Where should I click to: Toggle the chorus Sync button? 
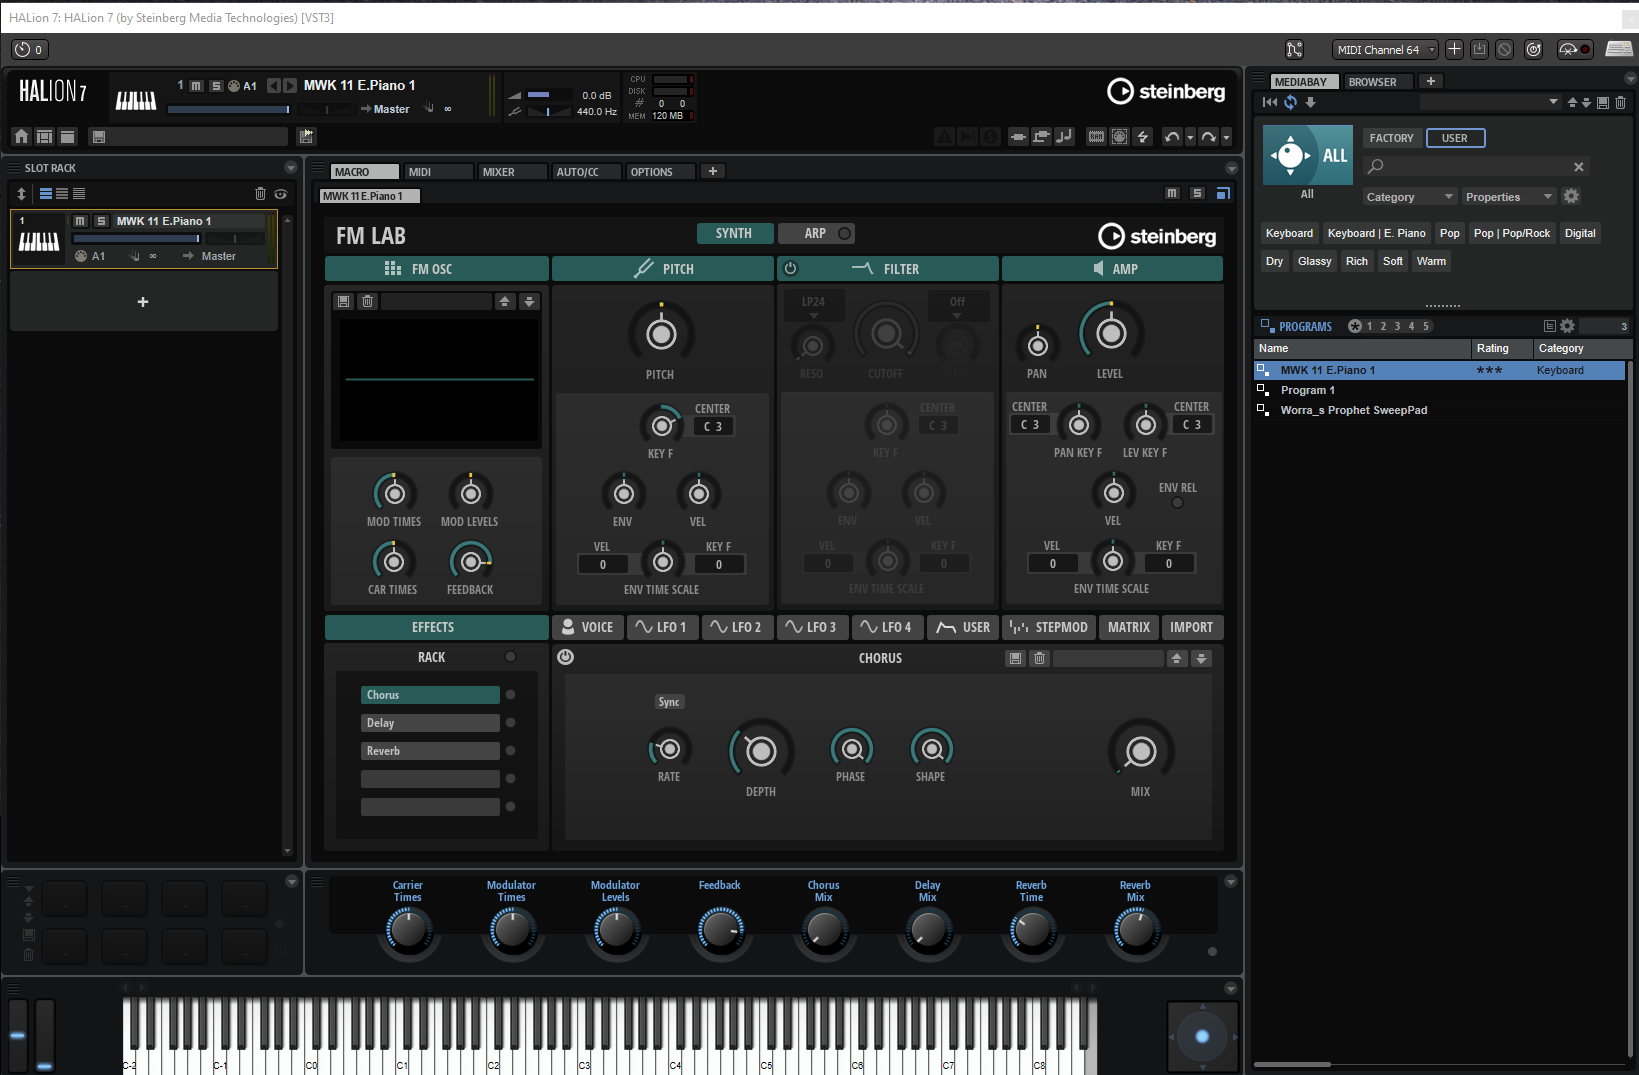pos(669,702)
